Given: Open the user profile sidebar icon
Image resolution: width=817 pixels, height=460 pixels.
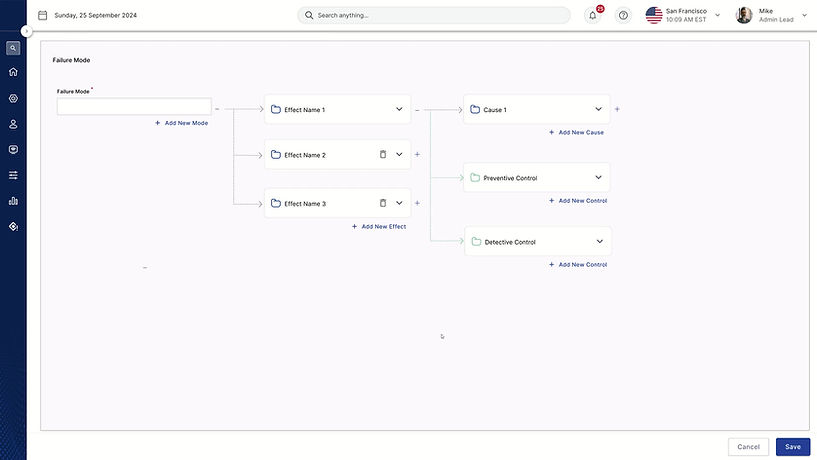Looking at the screenshot, I should (x=13, y=124).
